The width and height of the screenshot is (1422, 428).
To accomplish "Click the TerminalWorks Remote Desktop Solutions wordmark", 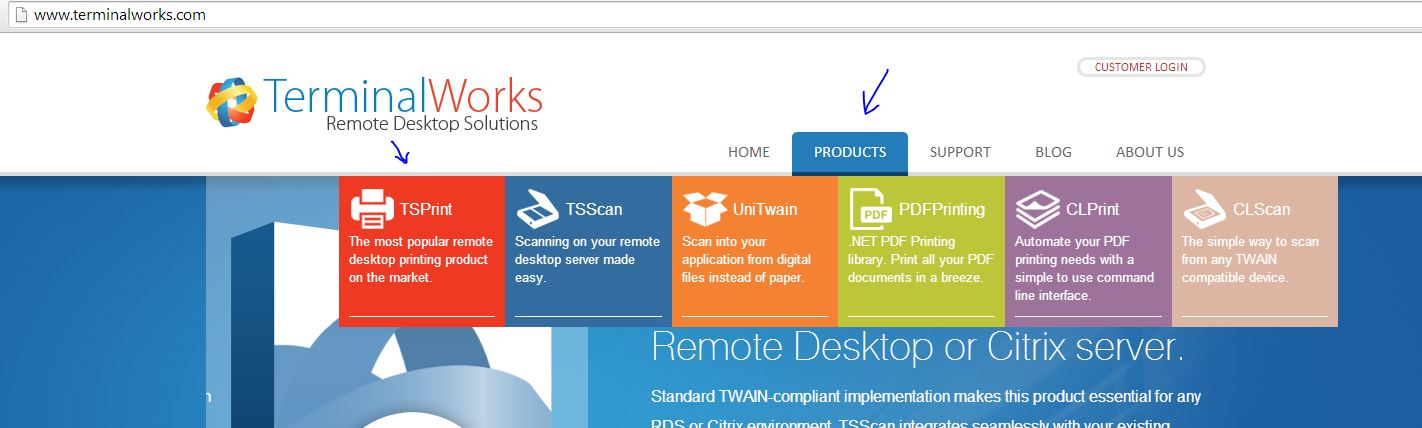I will (x=404, y=104).
